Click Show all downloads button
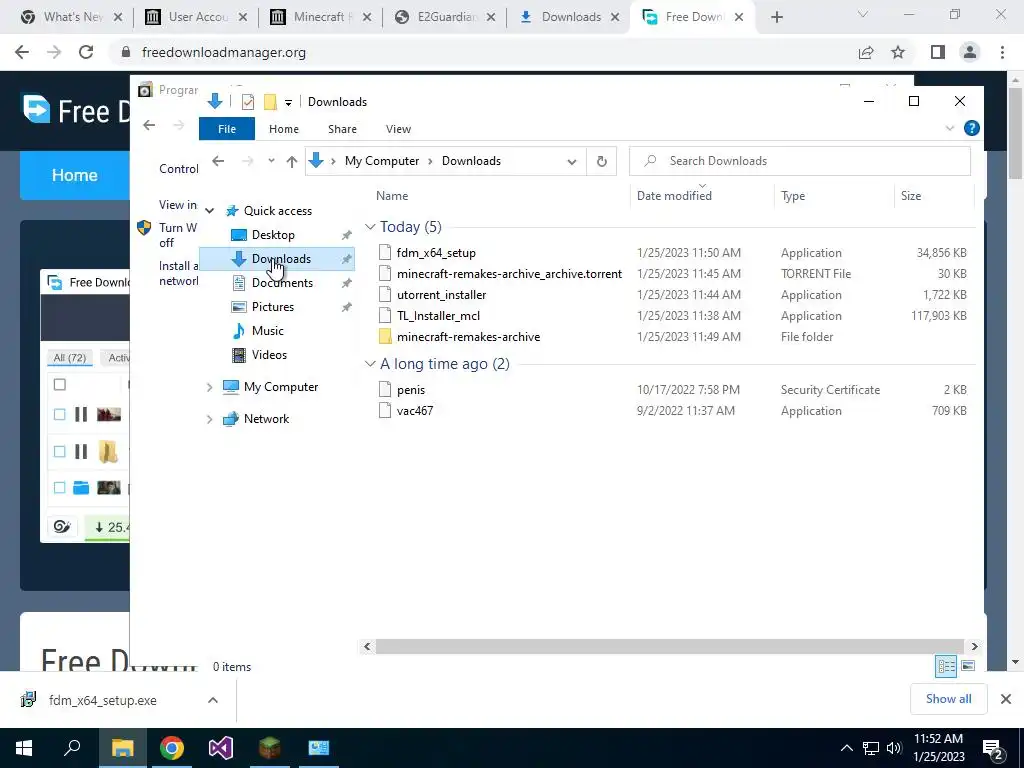The image size is (1024, 768). tap(948, 699)
